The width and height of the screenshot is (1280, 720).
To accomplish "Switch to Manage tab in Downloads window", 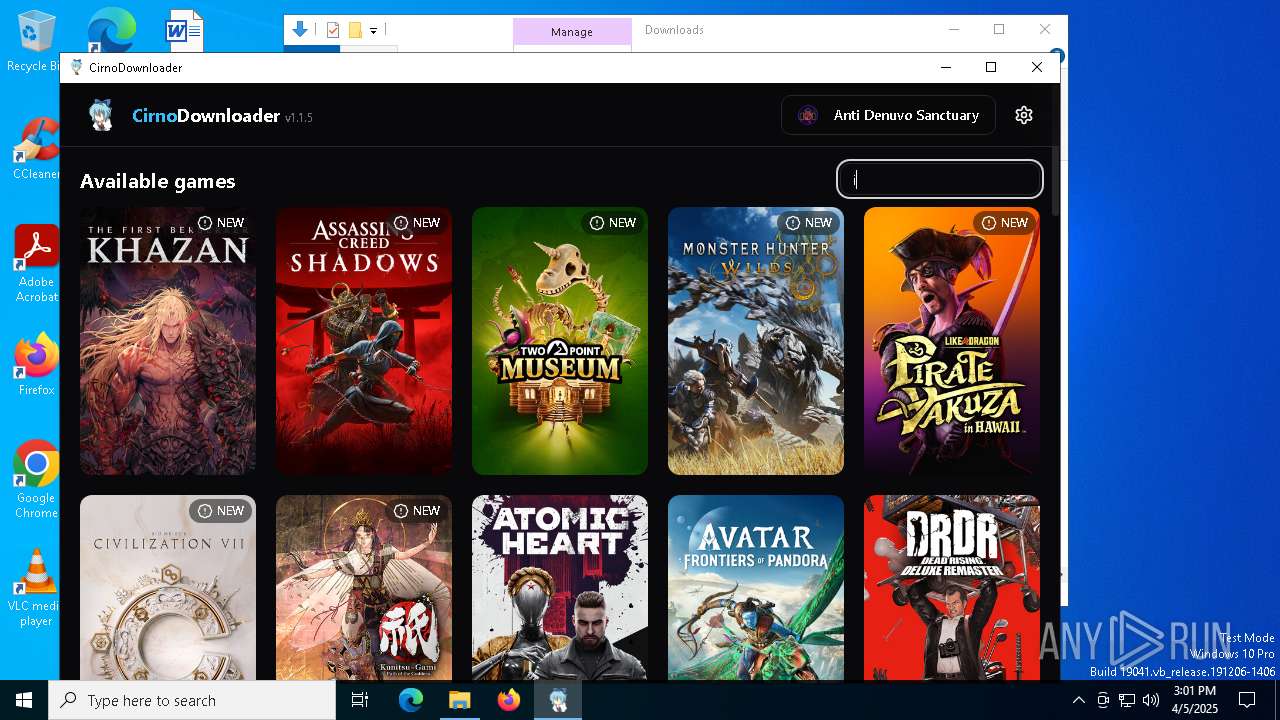I will [x=572, y=32].
